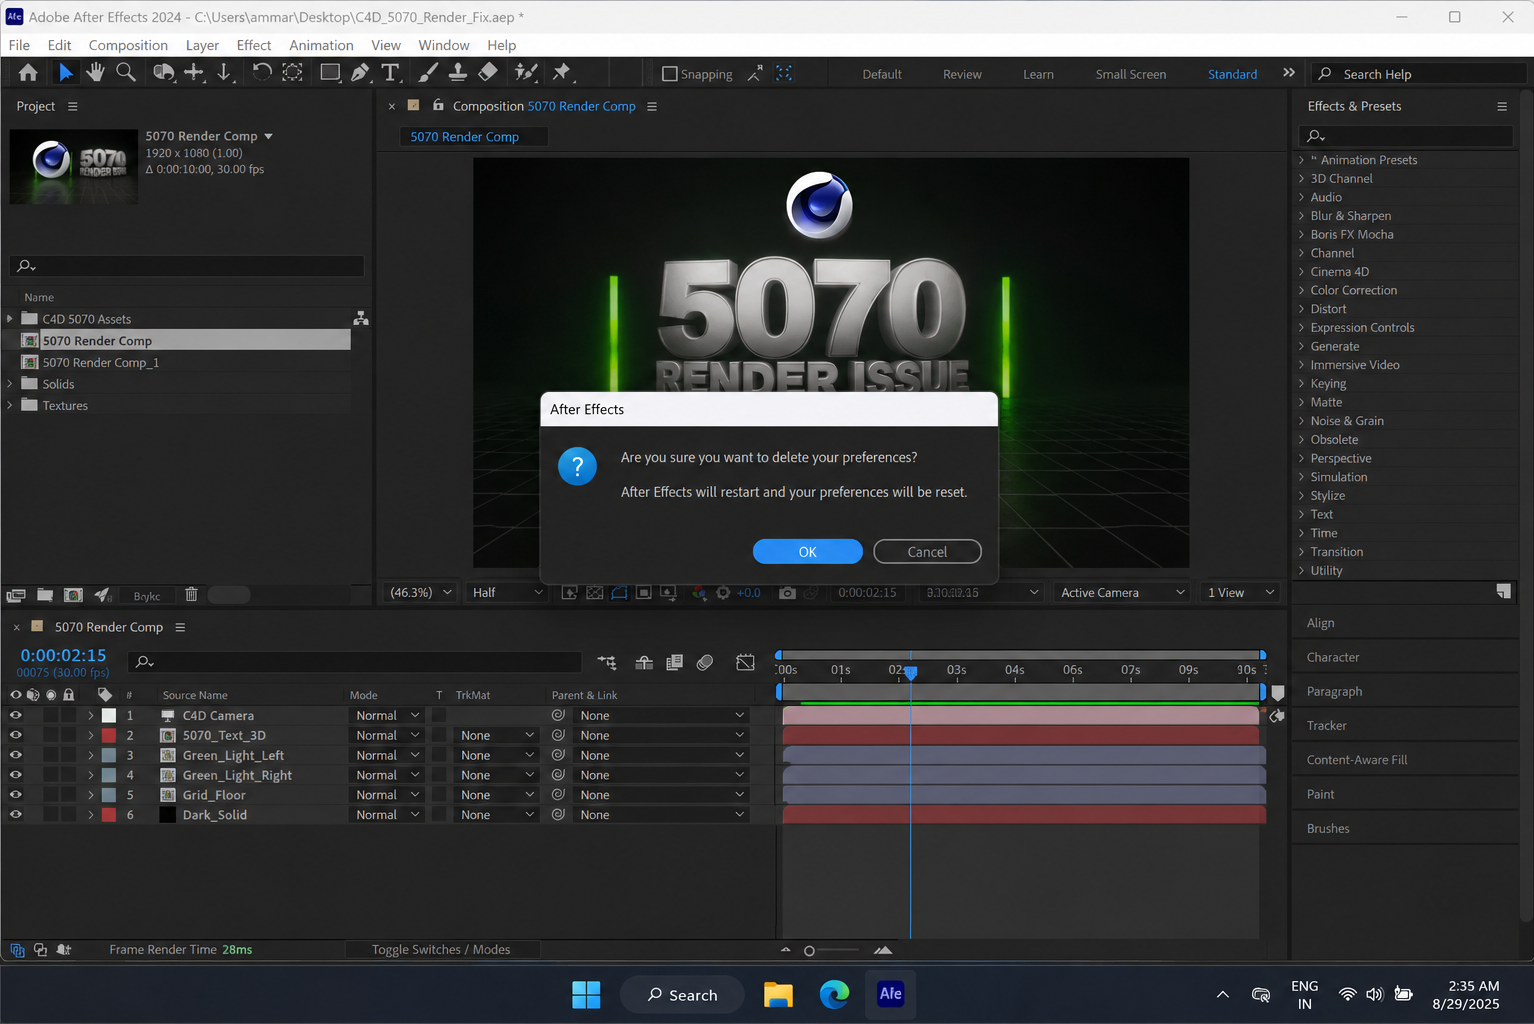
Task: Click the Effects & Presets search field
Action: [1406, 136]
